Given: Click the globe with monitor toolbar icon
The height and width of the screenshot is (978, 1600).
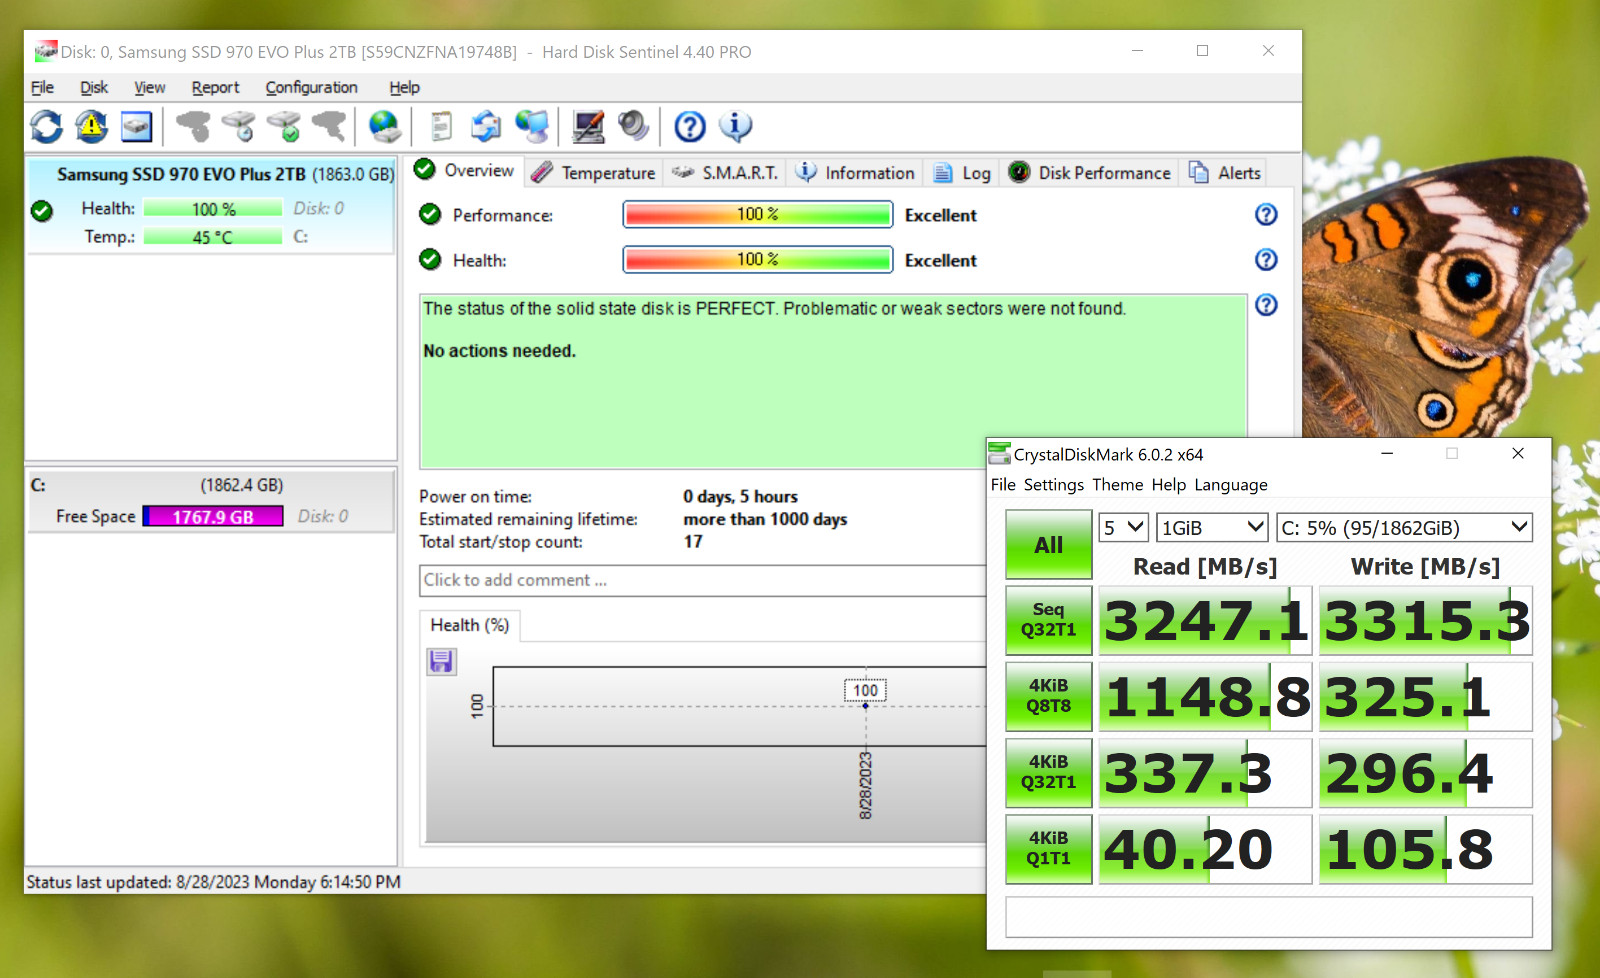Looking at the screenshot, I should click(532, 126).
